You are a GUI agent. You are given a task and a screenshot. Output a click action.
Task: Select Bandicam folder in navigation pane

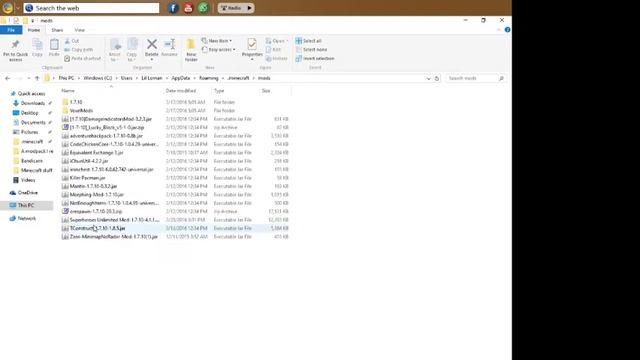point(32,161)
